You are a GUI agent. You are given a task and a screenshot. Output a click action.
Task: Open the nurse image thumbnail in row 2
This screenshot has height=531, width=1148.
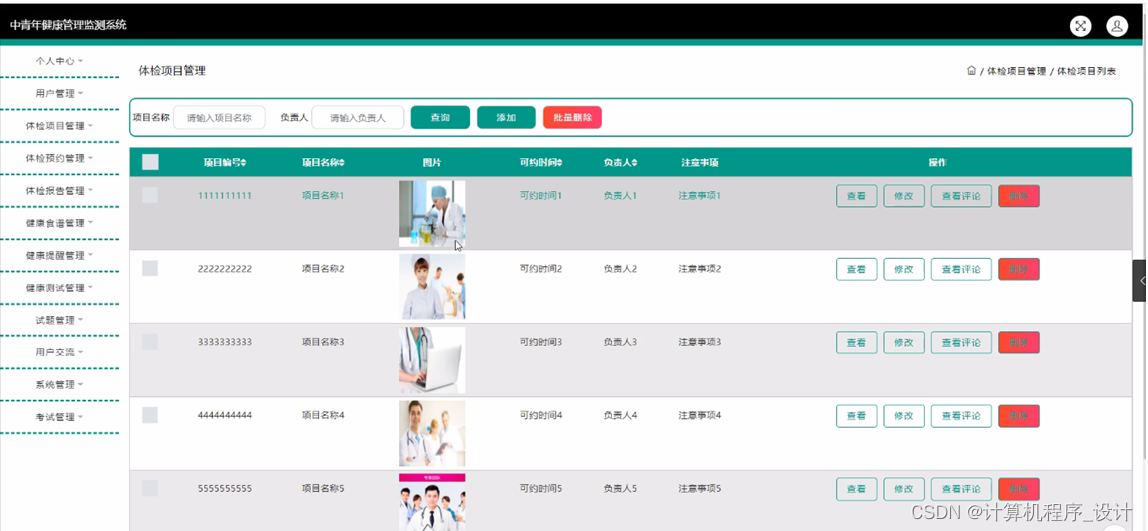pos(432,286)
